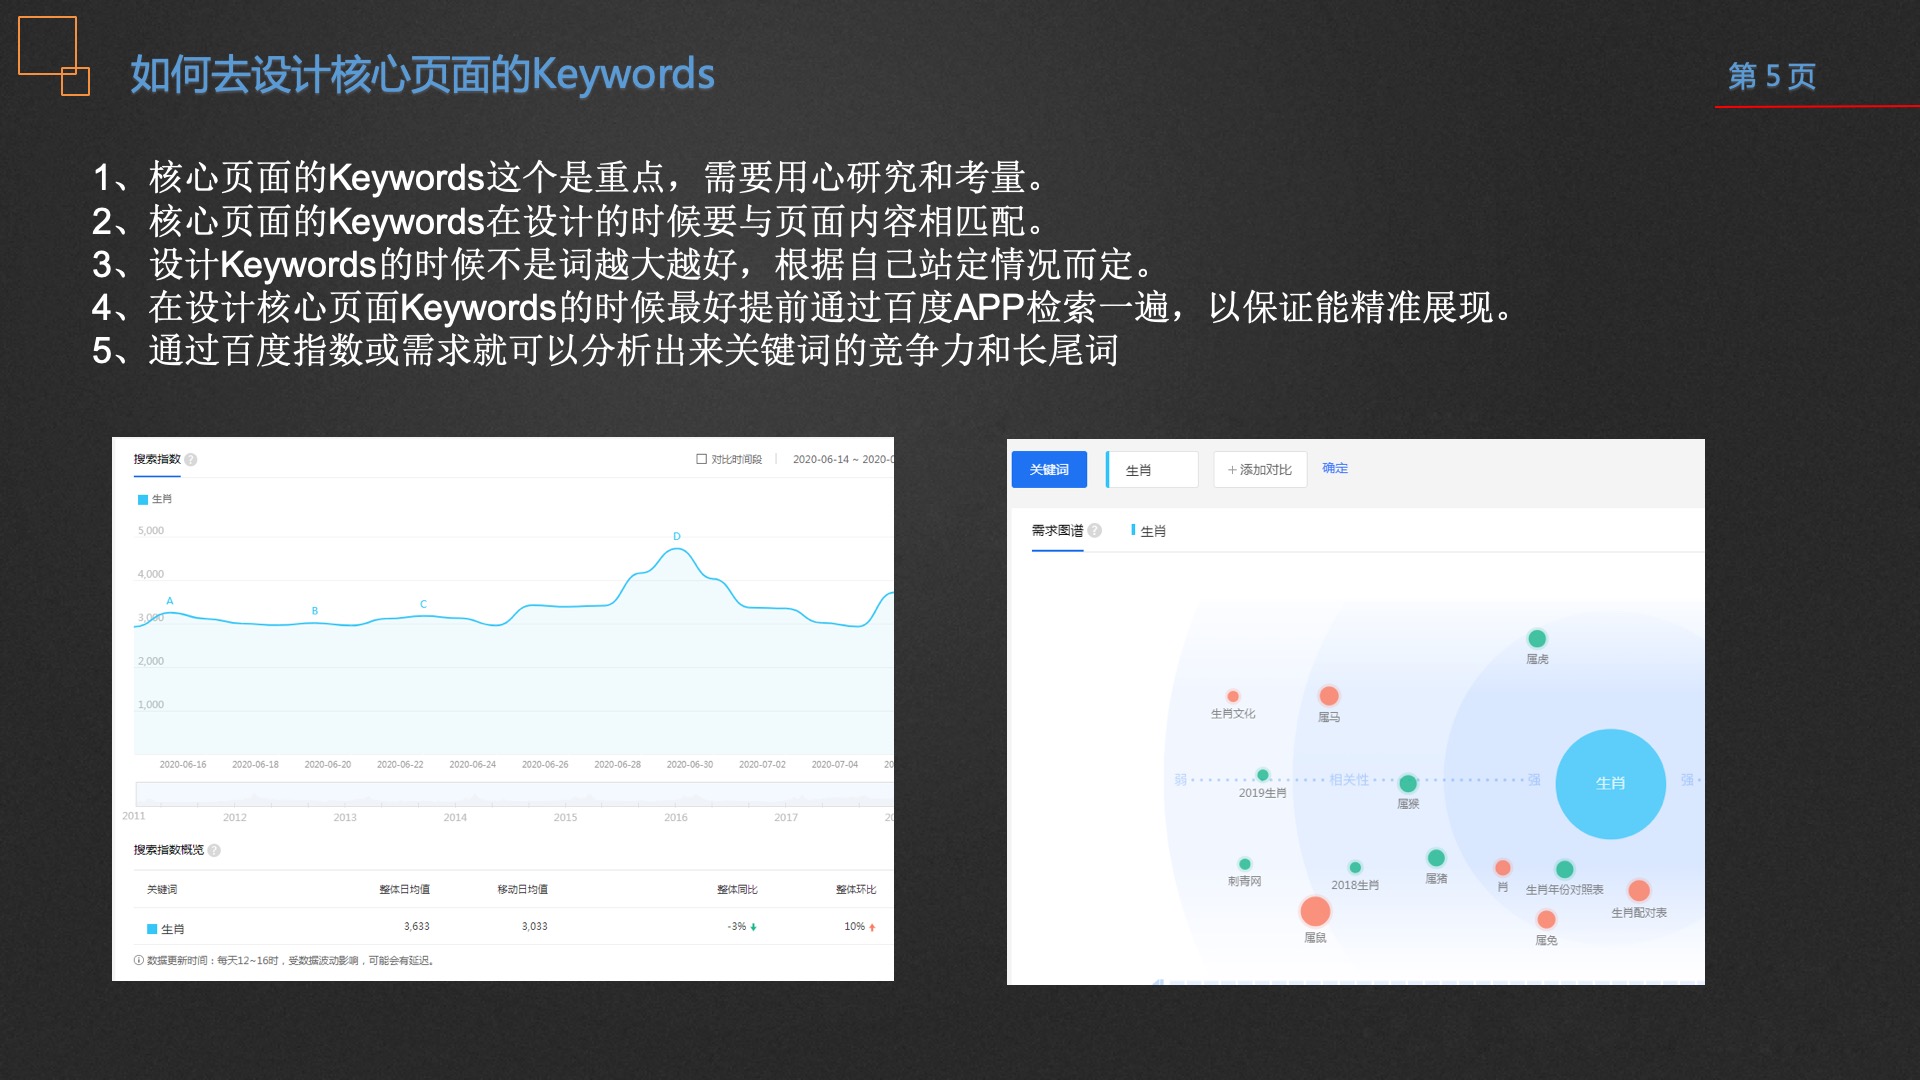Click the 生肖 keyword input field
Image resolution: width=1920 pixels, height=1080 pixels.
pyautogui.click(x=1152, y=469)
